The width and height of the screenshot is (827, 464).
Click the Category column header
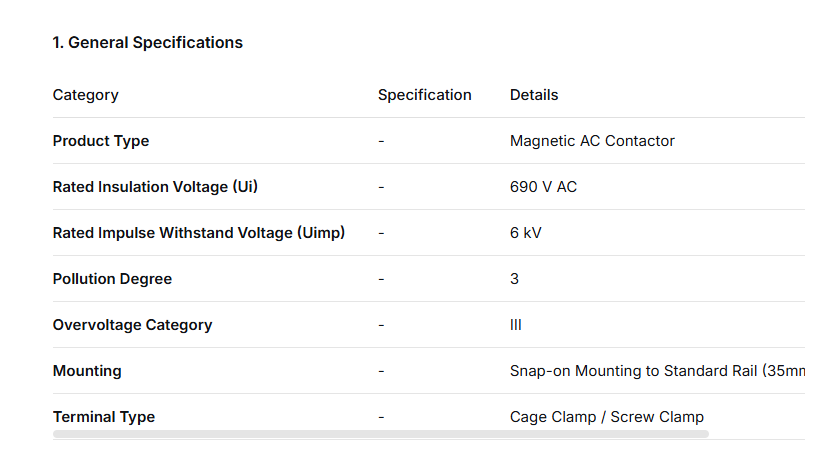[85, 95]
